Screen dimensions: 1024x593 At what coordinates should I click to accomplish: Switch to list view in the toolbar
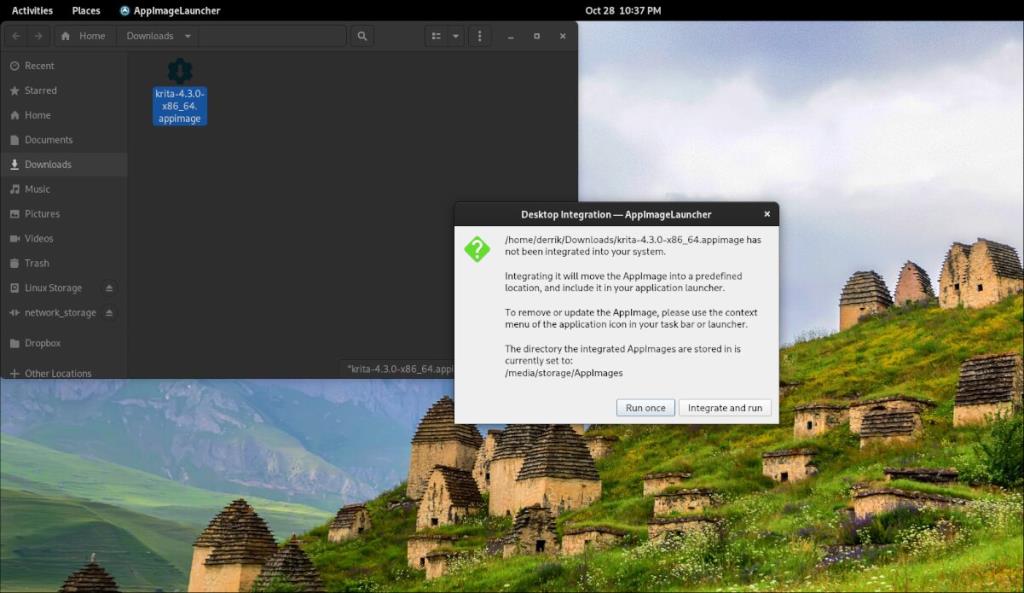[x=434, y=36]
